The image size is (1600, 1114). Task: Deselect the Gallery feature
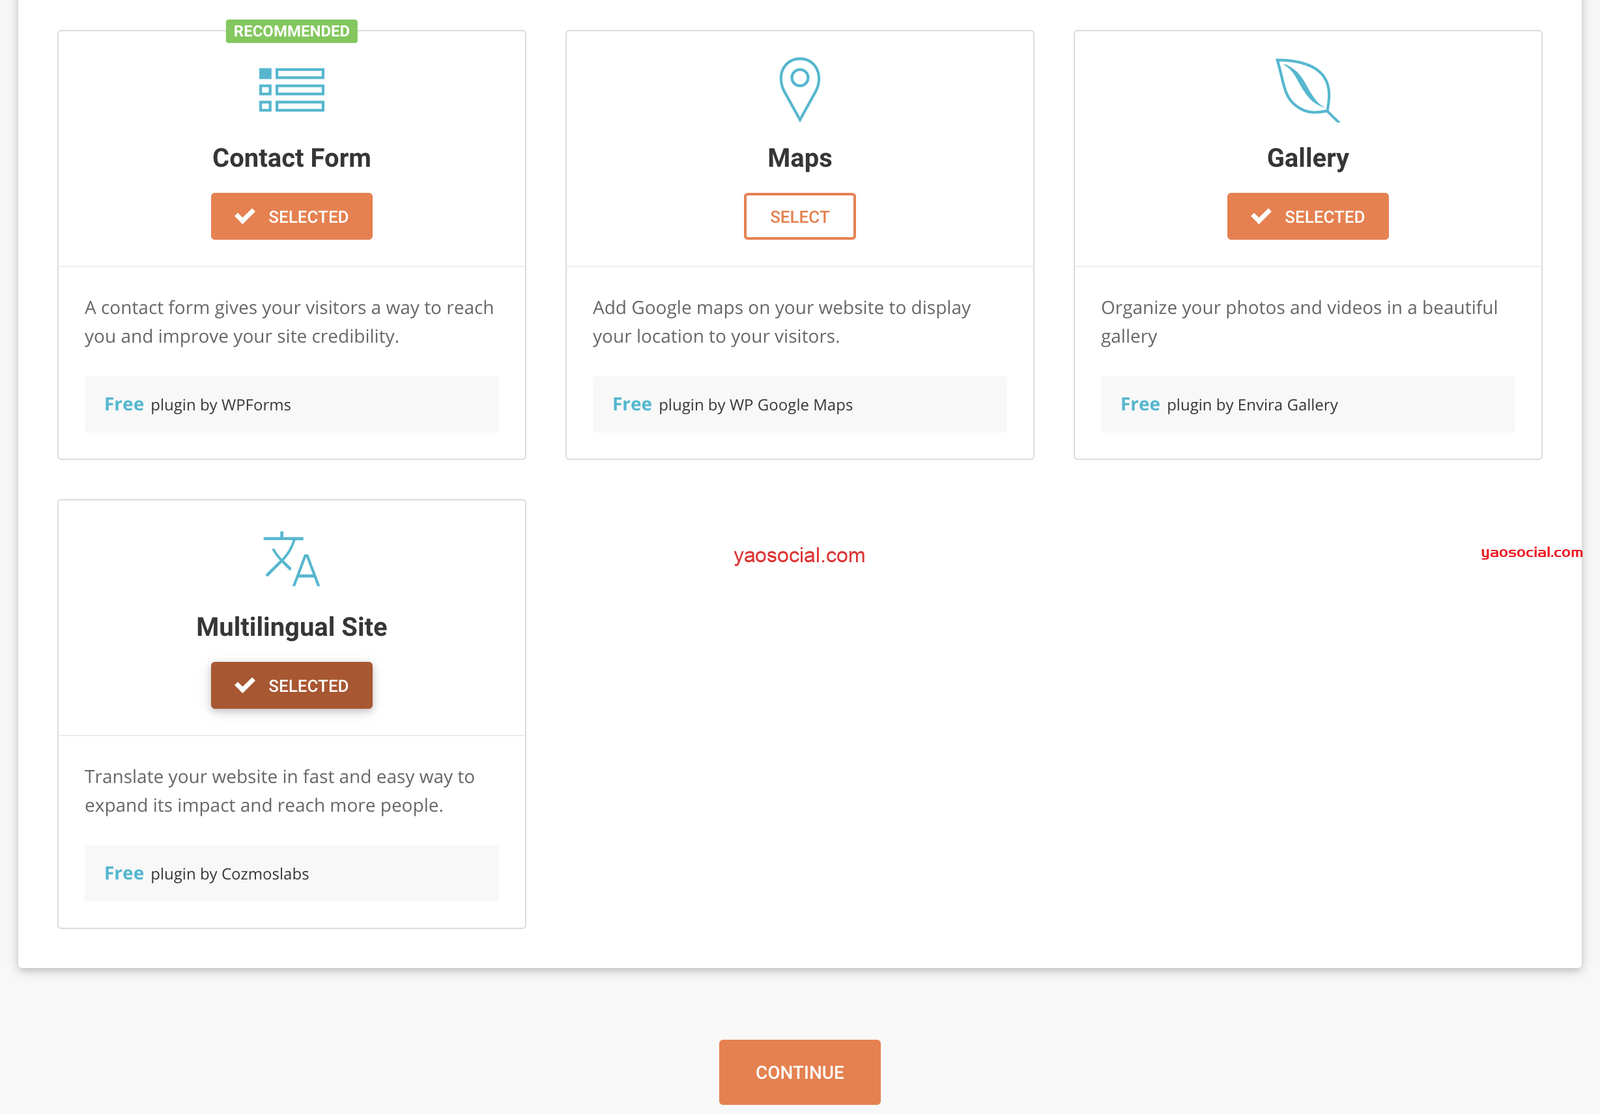click(x=1307, y=216)
